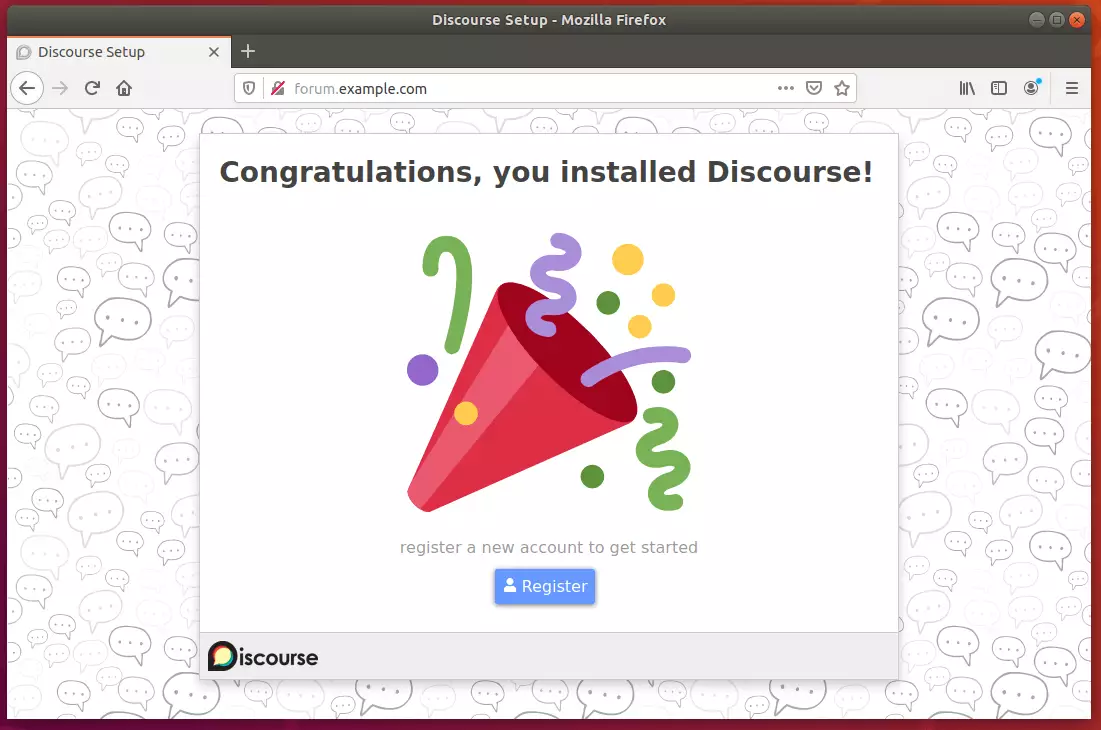Bookmark this page with the star

(842, 88)
